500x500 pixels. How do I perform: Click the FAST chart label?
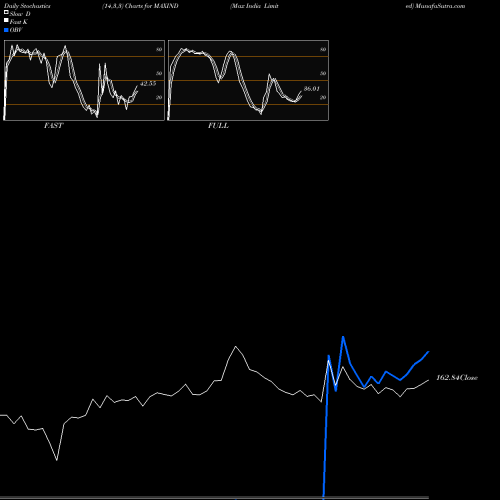click(53, 126)
